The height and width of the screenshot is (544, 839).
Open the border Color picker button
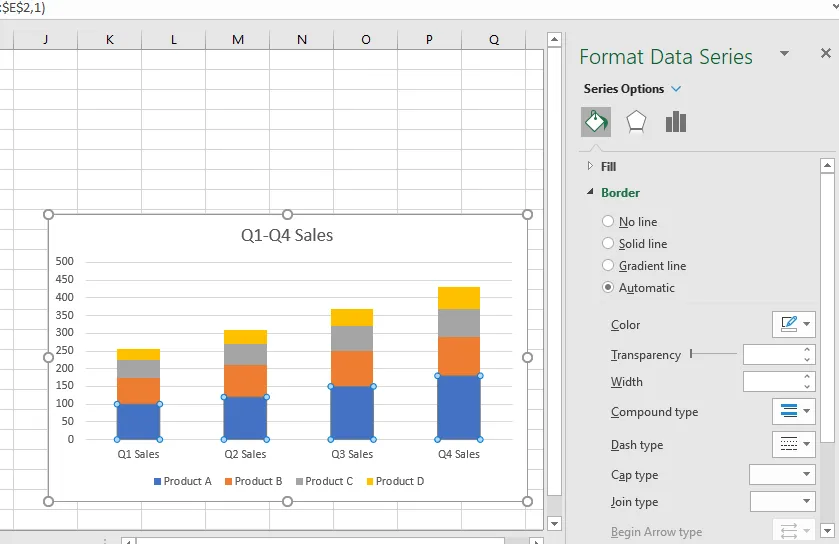tap(794, 325)
